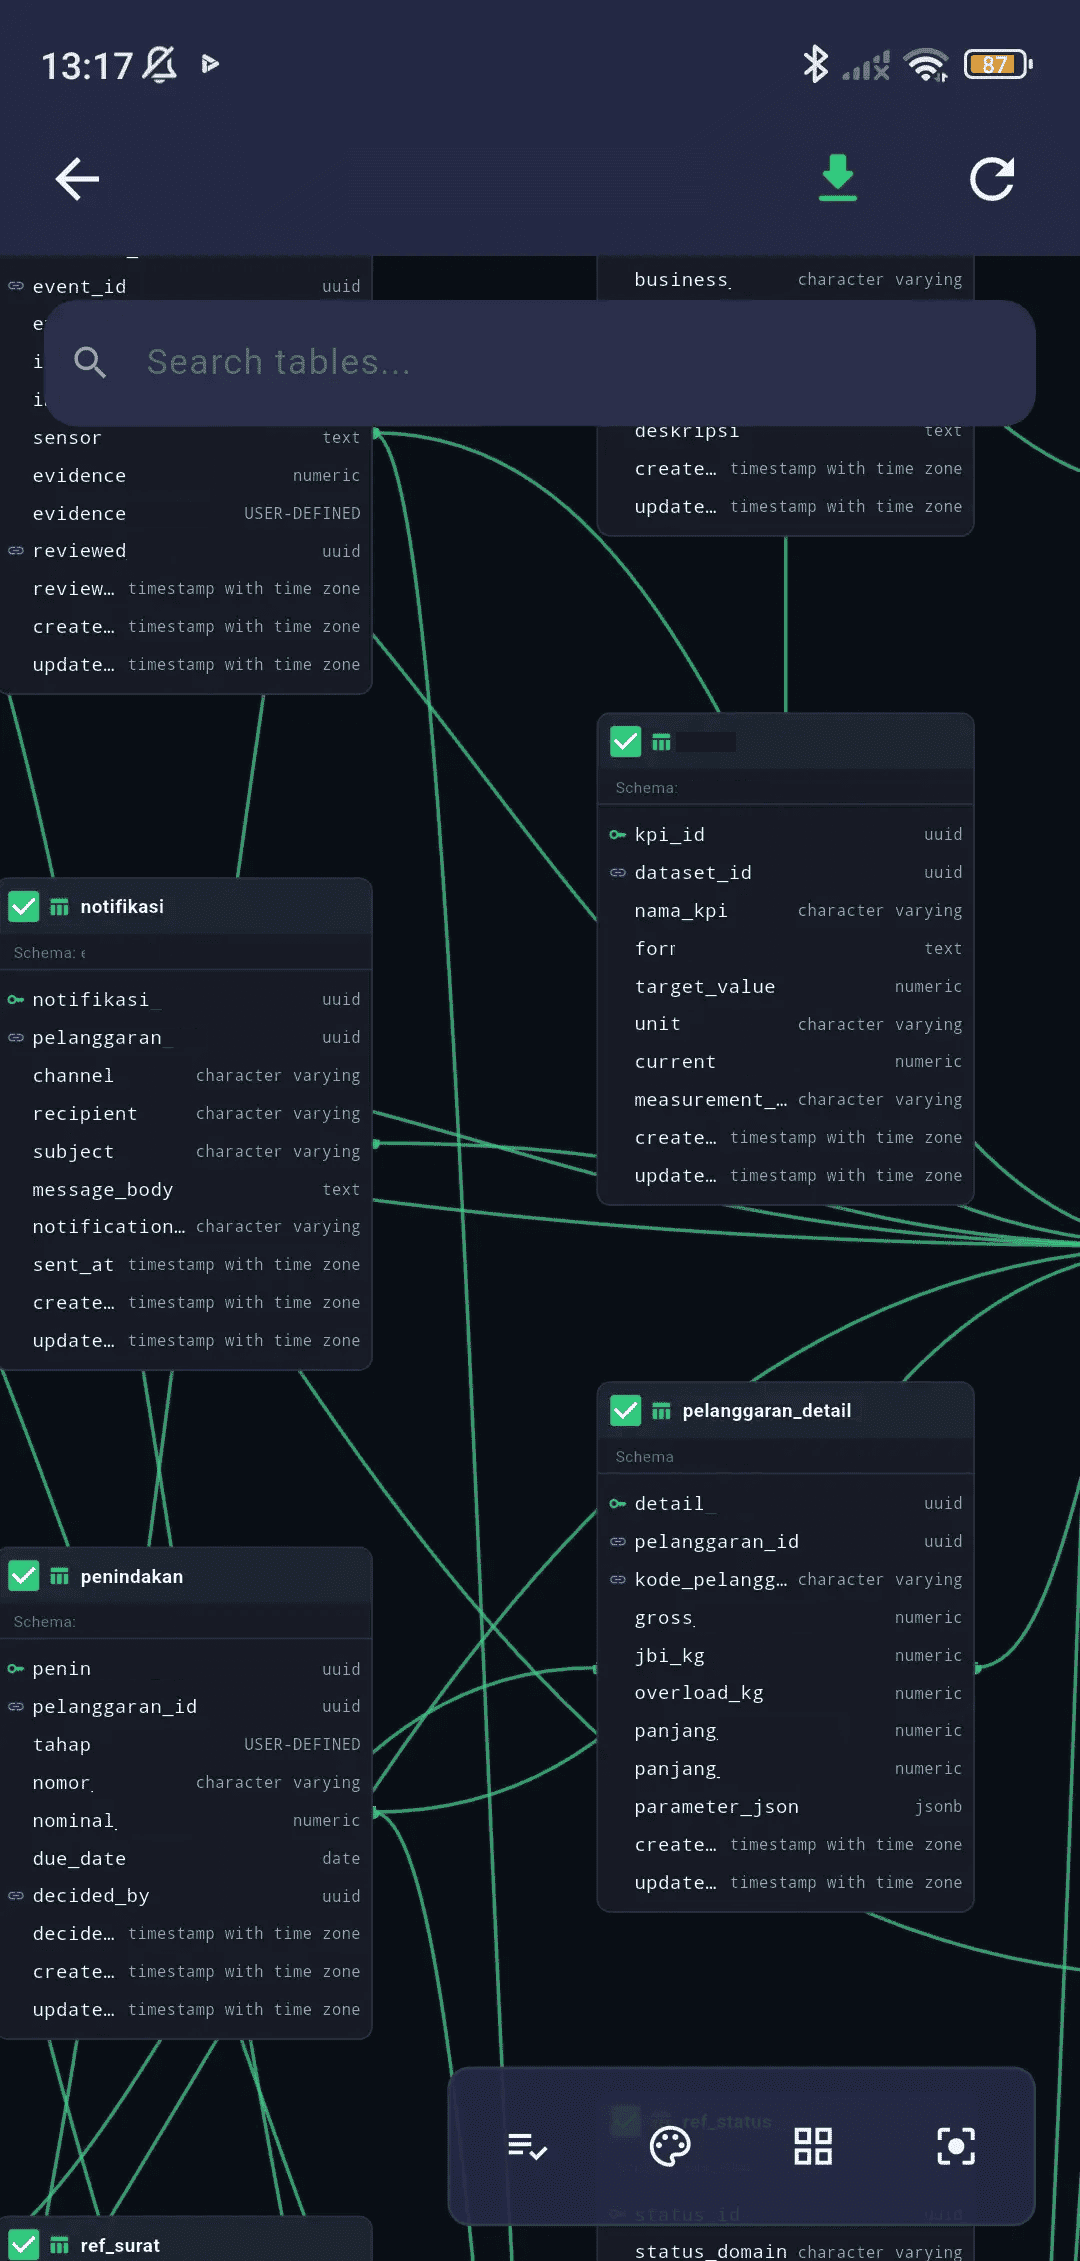Tap the kode_pelangg foreign key icon
This screenshot has width=1080, height=2261.
[x=618, y=1580]
